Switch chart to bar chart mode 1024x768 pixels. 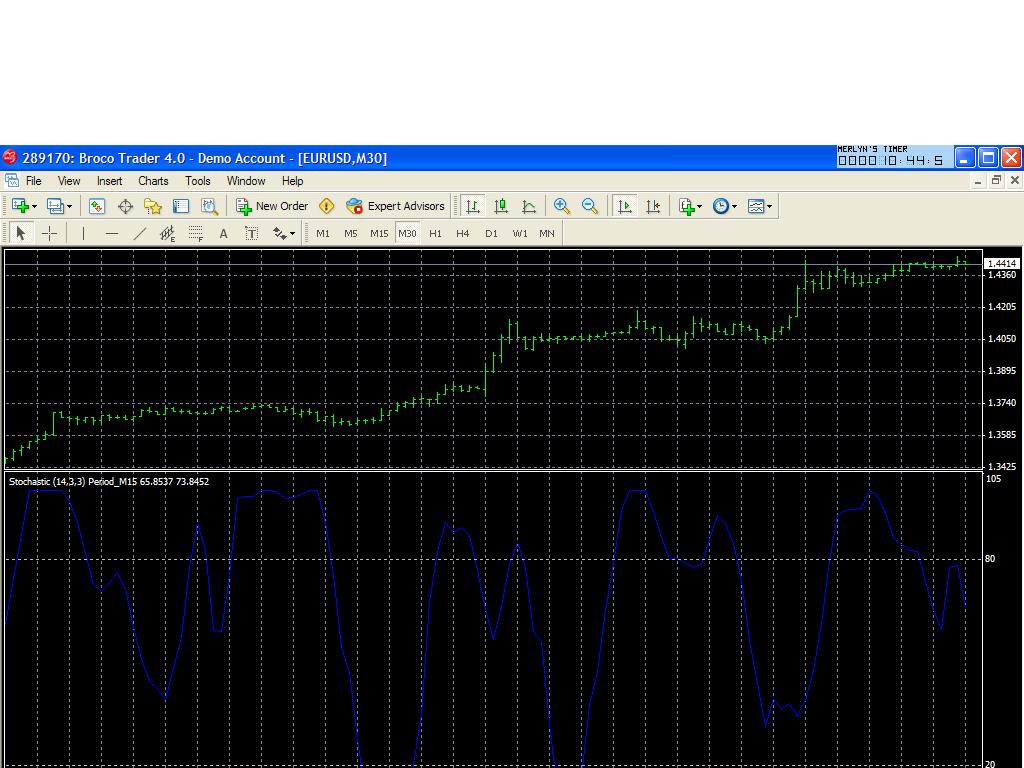pos(473,206)
